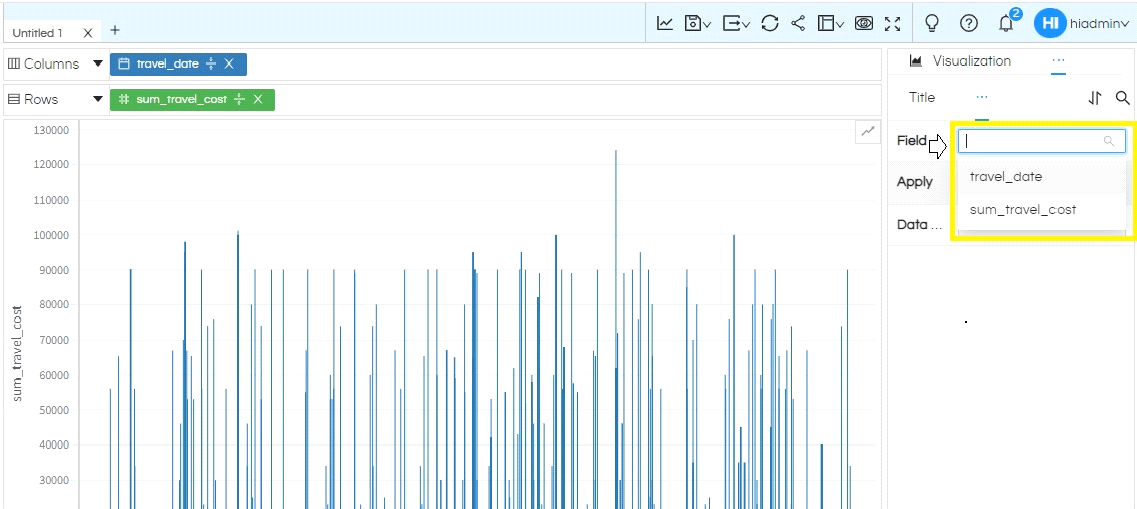Viewport: 1137px width, 509px height.
Task: Open options icon on sum_travel_cost pill
Action: pyautogui.click(x=239, y=99)
